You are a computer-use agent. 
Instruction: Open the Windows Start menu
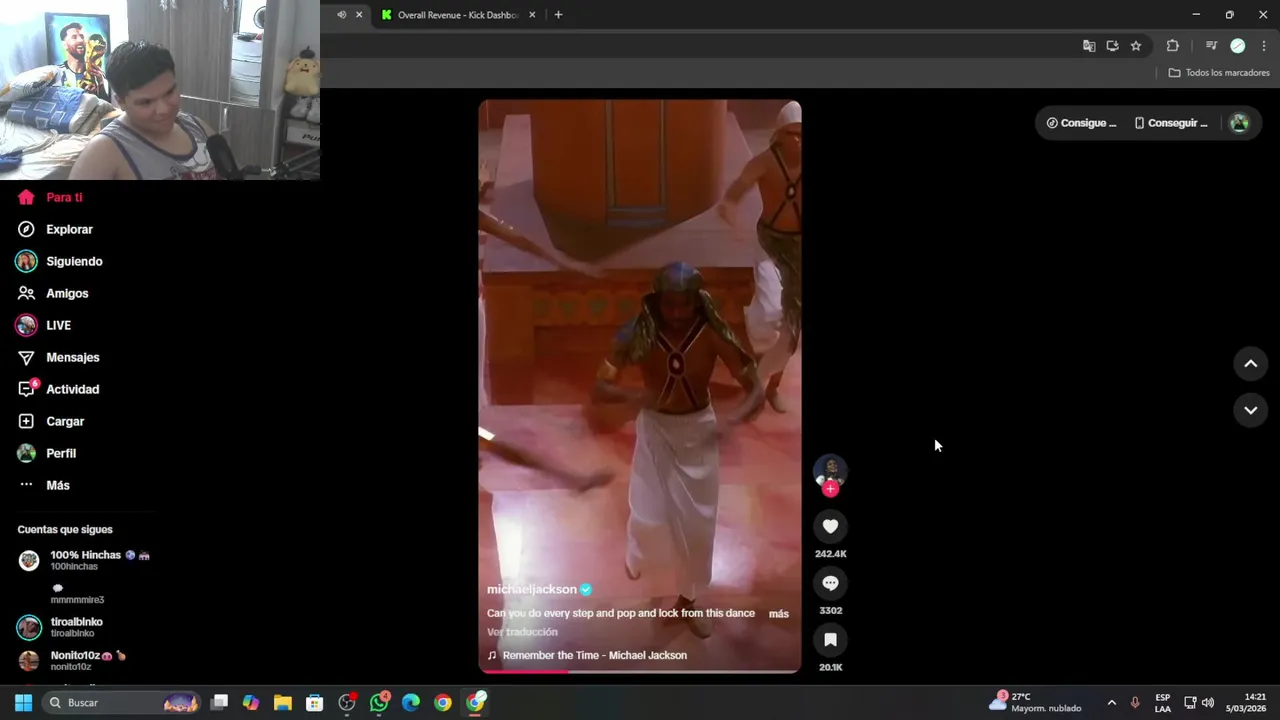24,703
